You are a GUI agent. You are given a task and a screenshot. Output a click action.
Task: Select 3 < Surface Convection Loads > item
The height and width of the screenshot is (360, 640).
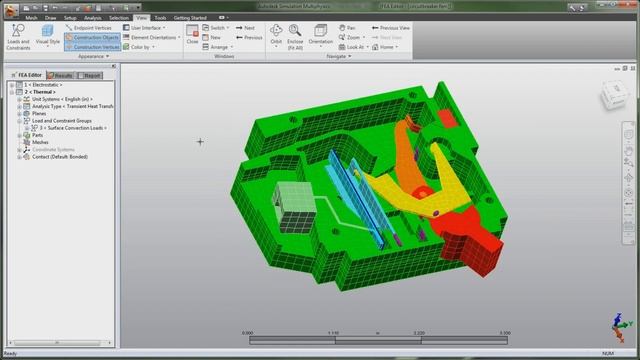(73, 128)
